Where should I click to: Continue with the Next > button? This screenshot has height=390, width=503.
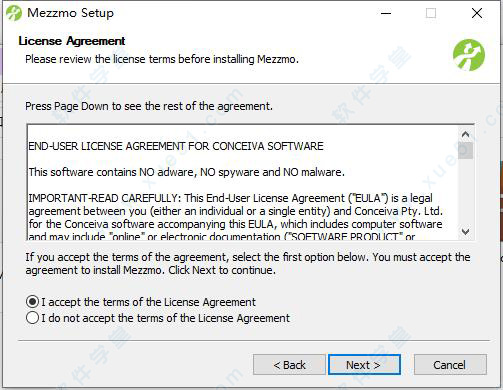[x=364, y=365]
